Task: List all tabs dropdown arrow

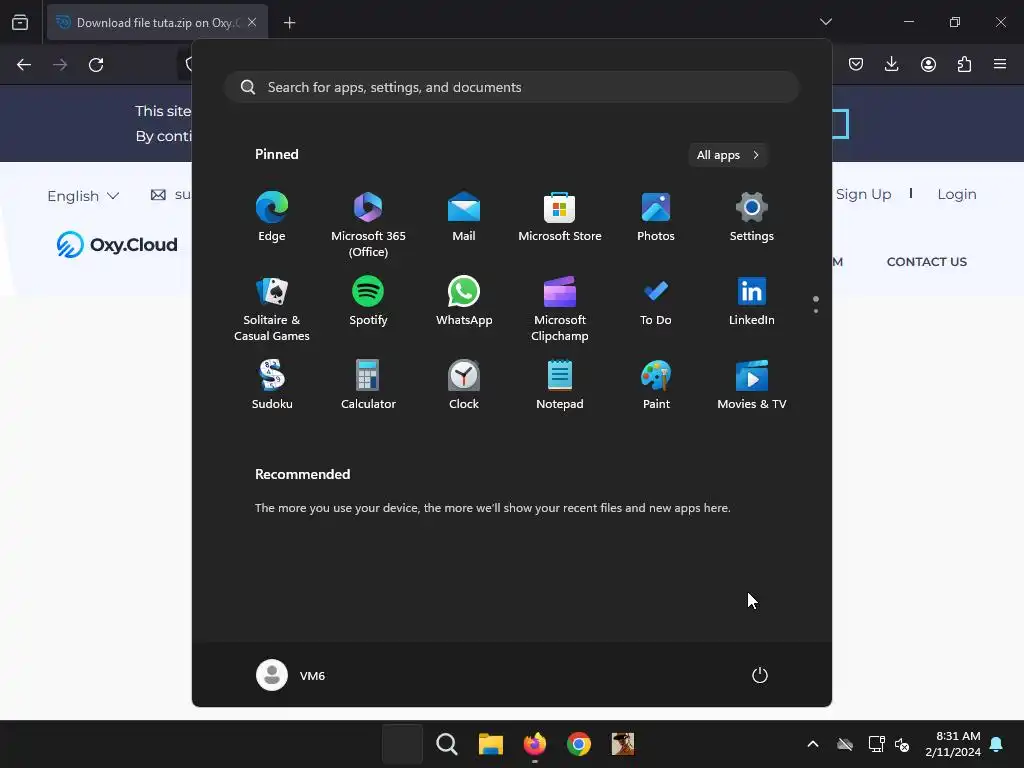Action: 825,22
